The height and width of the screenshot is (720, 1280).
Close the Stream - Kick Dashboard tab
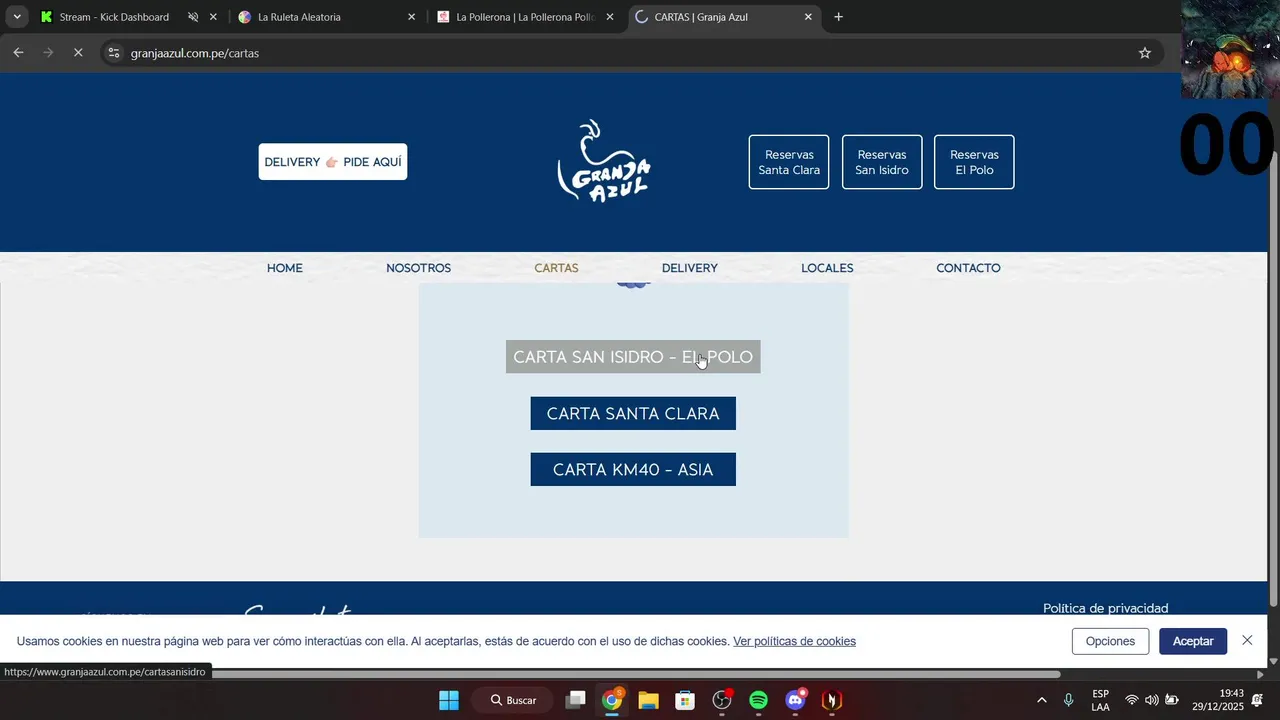pos(213,17)
